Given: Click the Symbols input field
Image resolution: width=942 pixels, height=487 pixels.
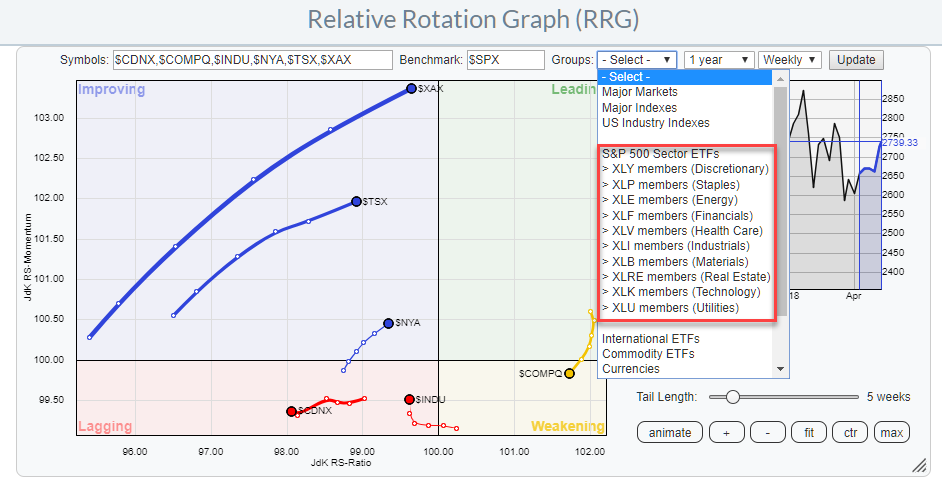Looking at the screenshot, I should 252,60.
